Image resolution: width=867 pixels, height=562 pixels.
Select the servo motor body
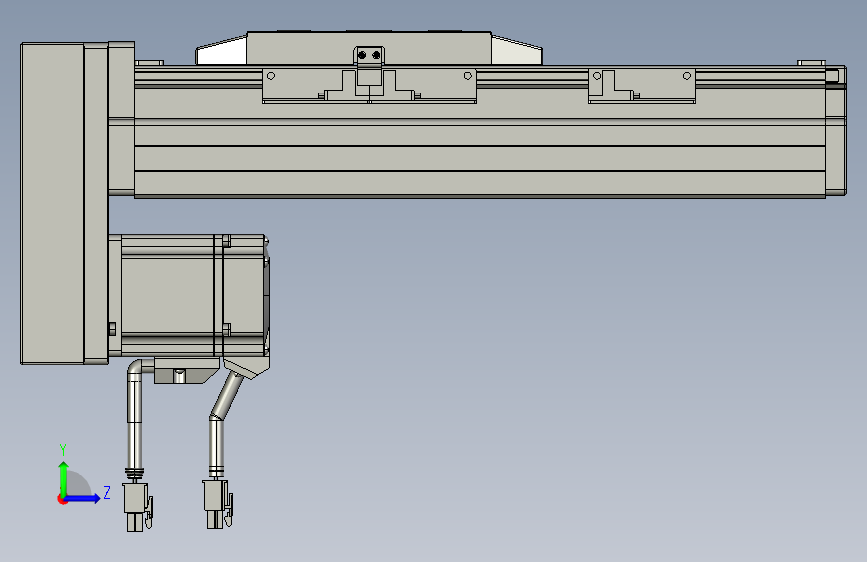click(x=168, y=296)
